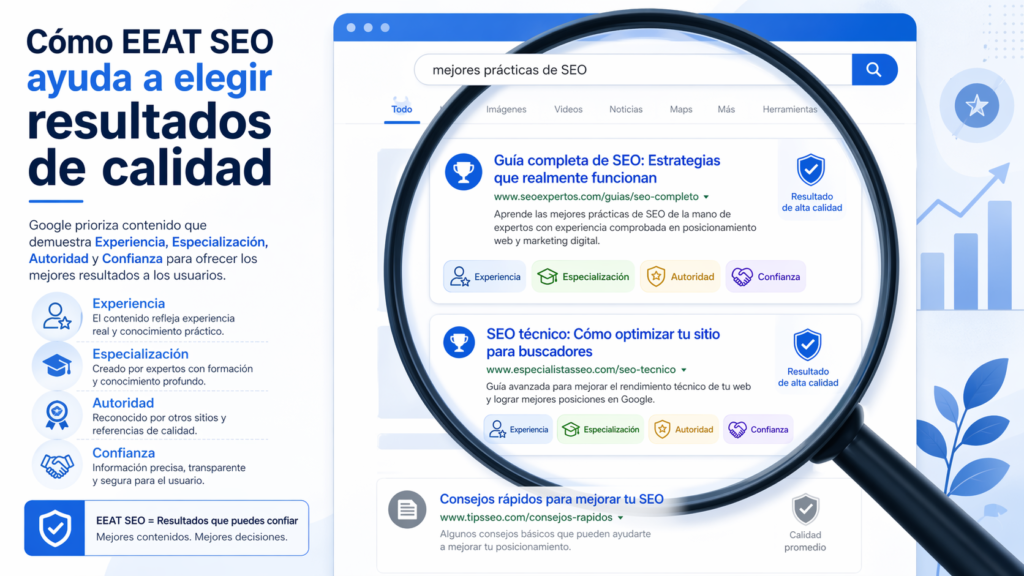Toggle the Autoridad chip on the first result
The height and width of the screenshot is (576, 1024).
[x=680, y=276]
